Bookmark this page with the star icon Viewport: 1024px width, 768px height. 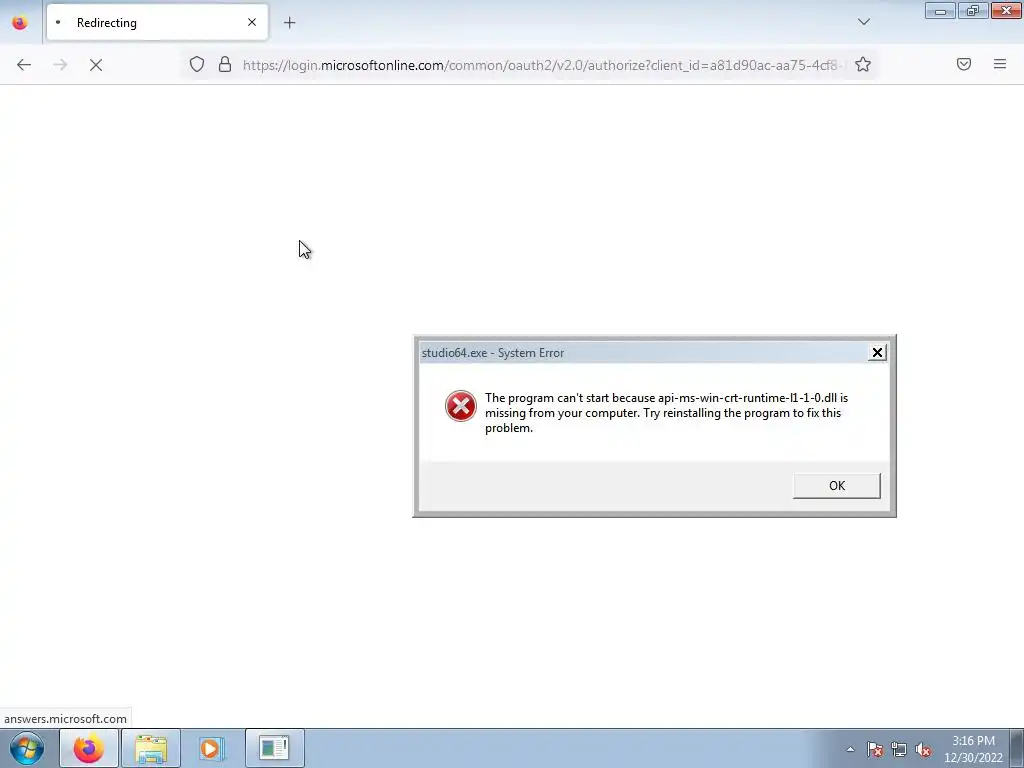(863, 64)
